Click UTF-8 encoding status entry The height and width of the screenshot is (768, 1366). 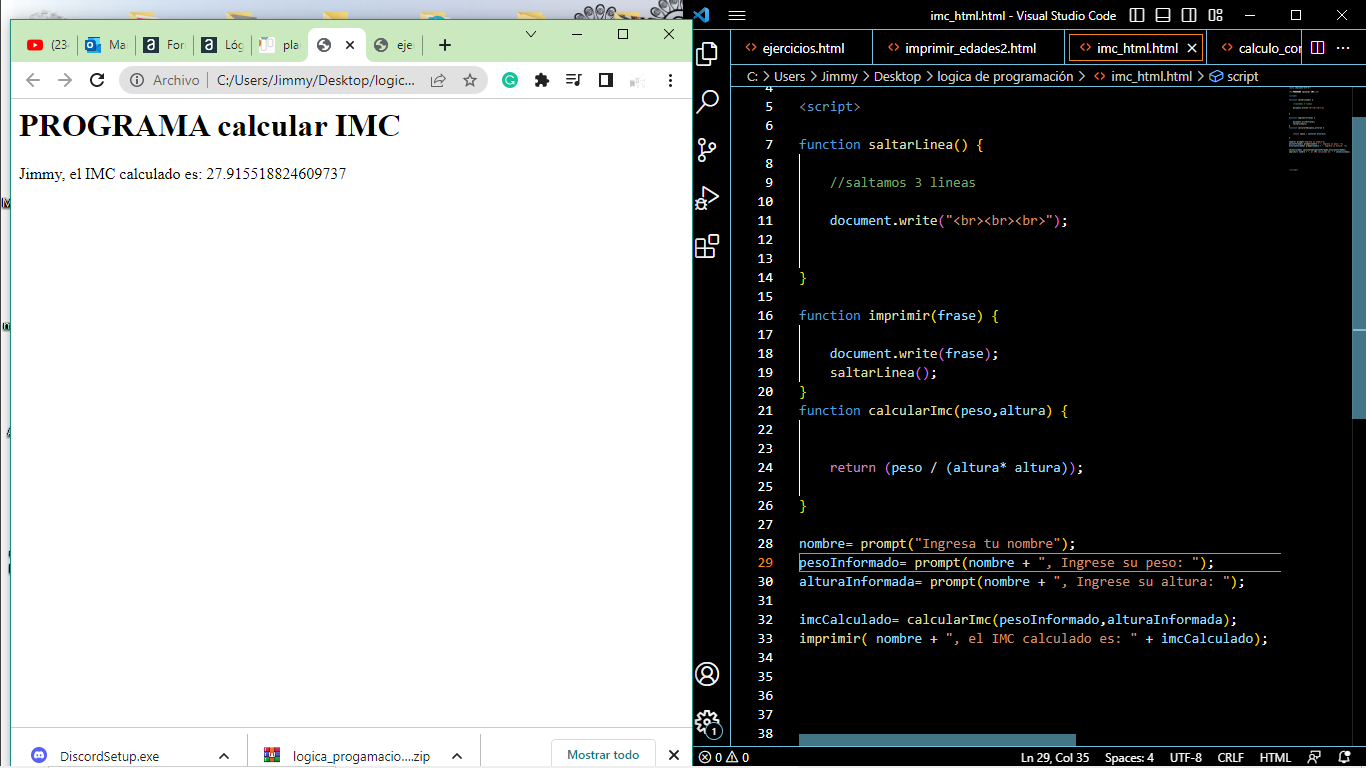pyautogui.click(x=1186, y=757)
